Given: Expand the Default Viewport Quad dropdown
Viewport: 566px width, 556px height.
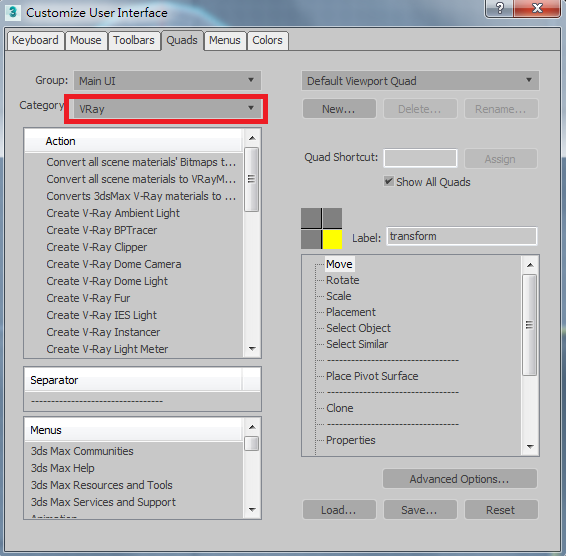Looking at the screenshot, I should point(420,81).
